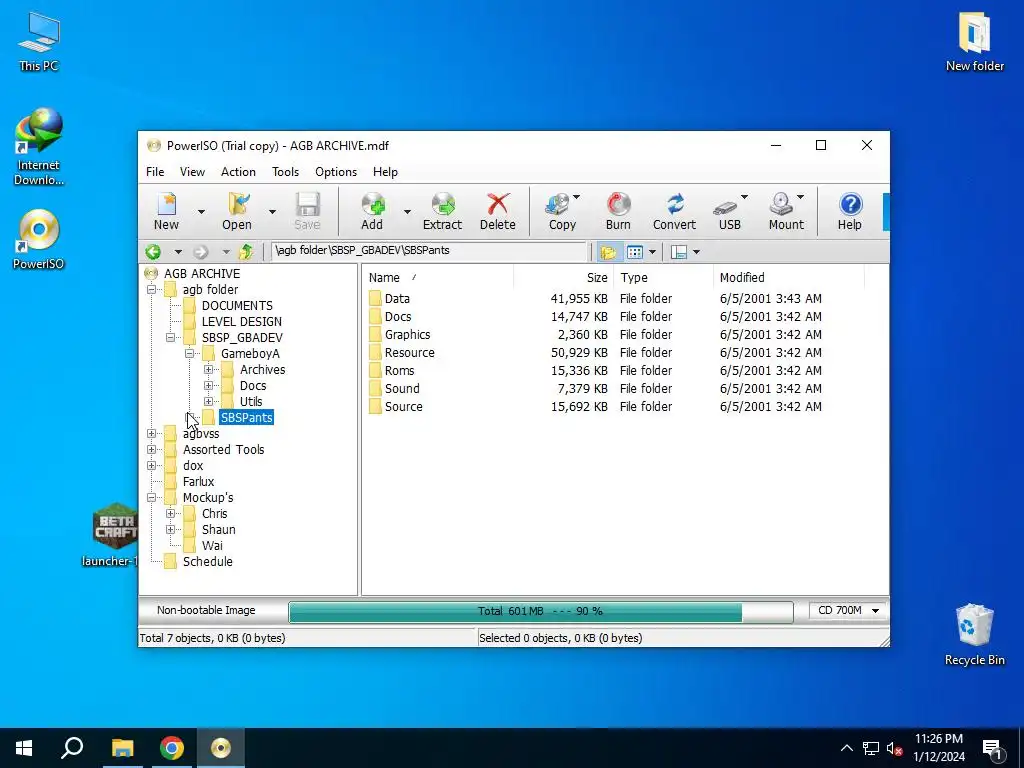Click the USB toolbar icon
The image size is (1024, 768).
729,211
